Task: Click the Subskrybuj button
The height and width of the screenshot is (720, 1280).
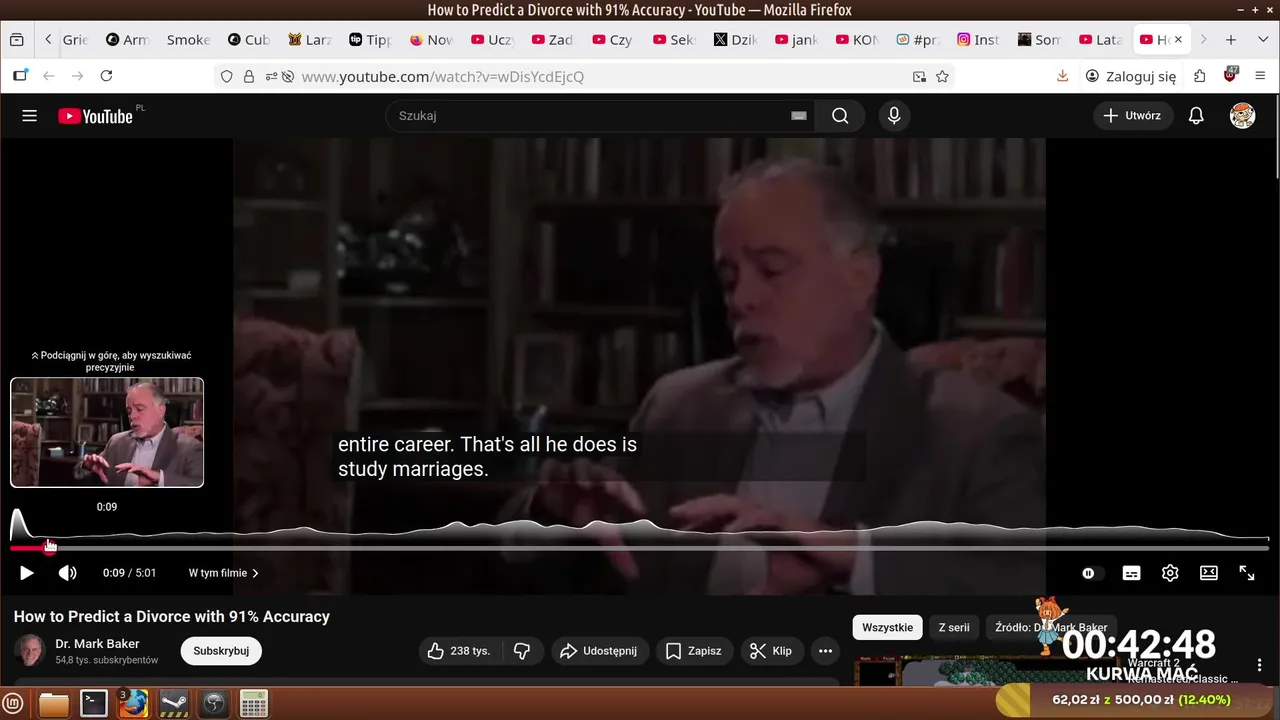Action: tap(221, 651)
